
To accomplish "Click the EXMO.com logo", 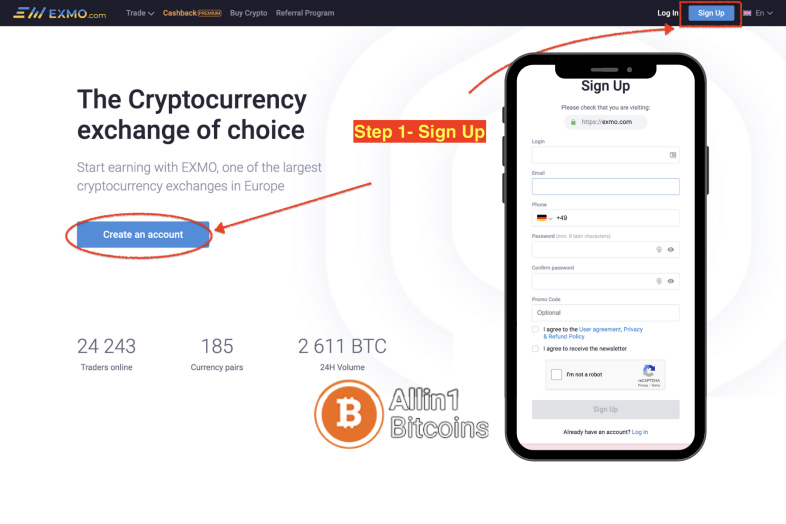I will click(x=60, y=13).
